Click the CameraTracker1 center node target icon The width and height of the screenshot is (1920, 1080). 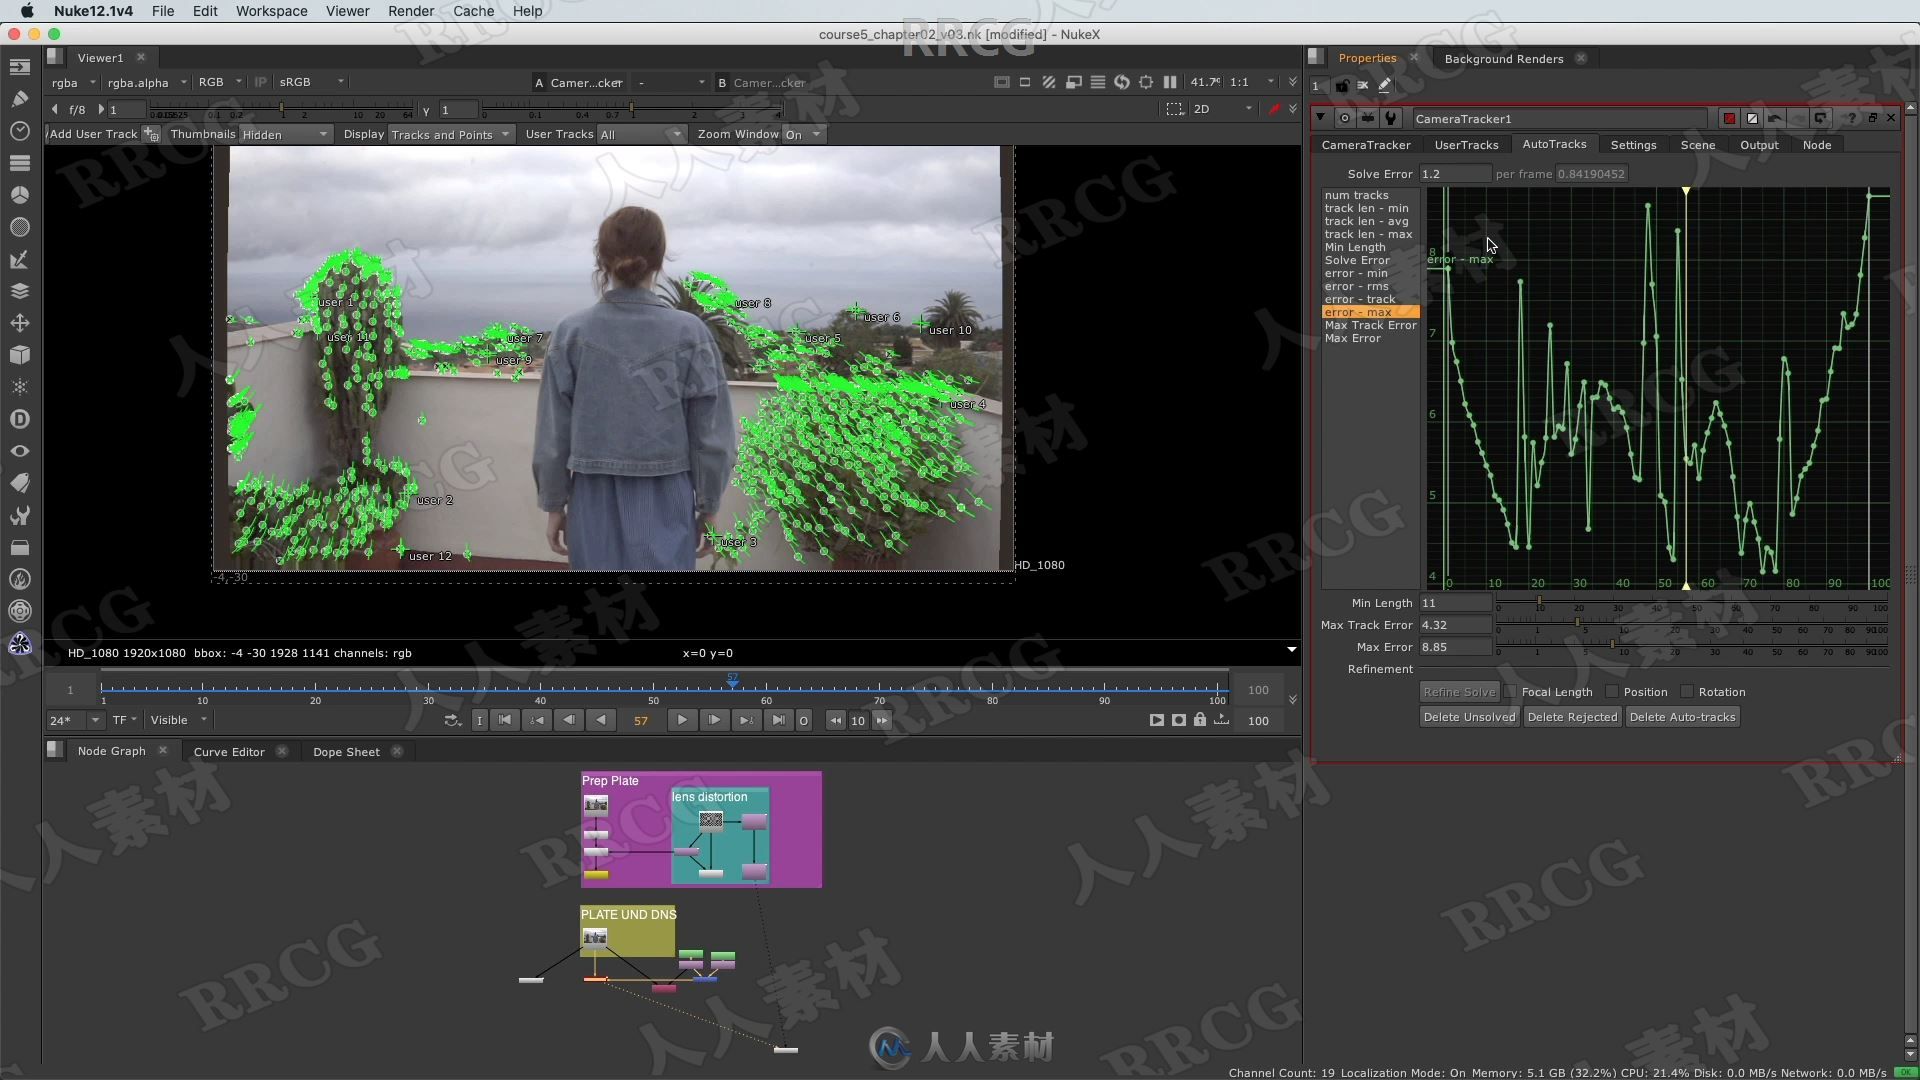(x=1345, y=118)
